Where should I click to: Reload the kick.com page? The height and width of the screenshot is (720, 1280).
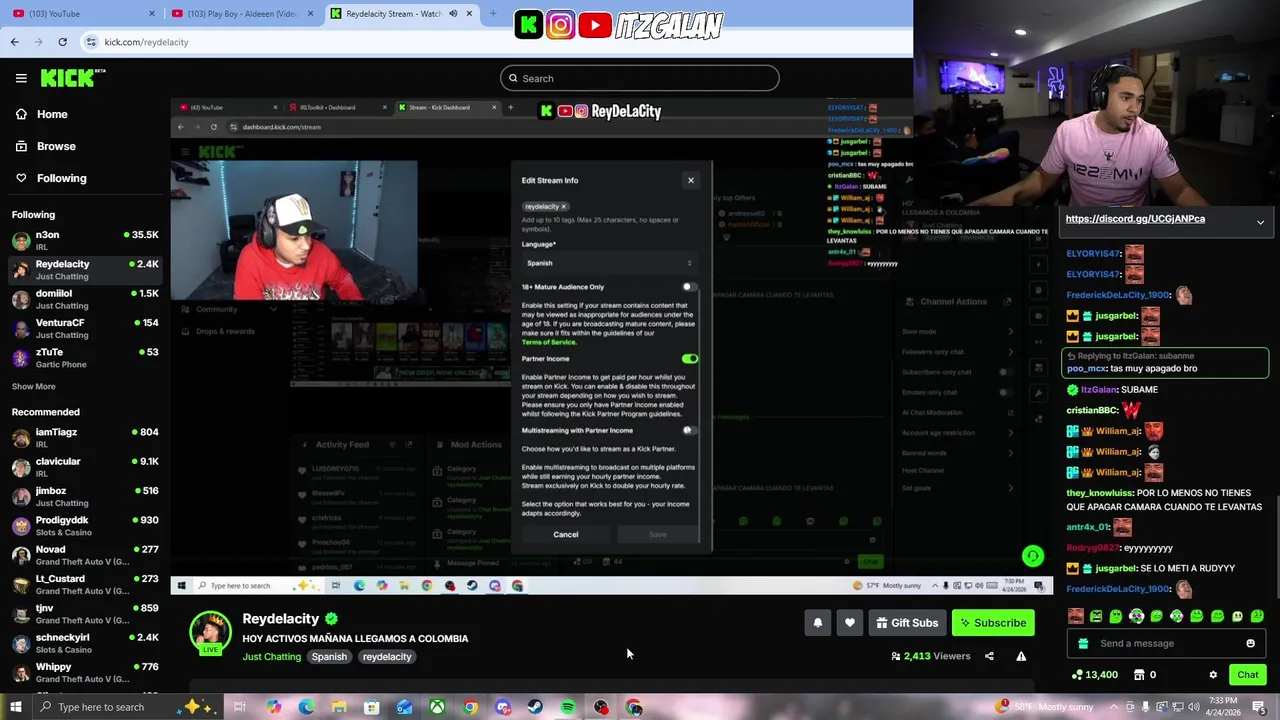[x=62, y=42]
